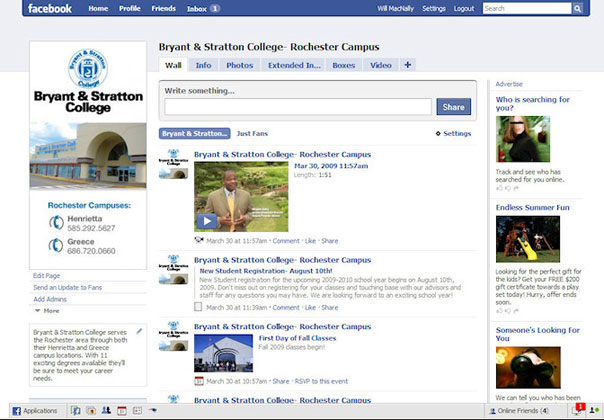Click the facebook logo in header
Screen dimensions: 604x420
[x=50, y=8]
